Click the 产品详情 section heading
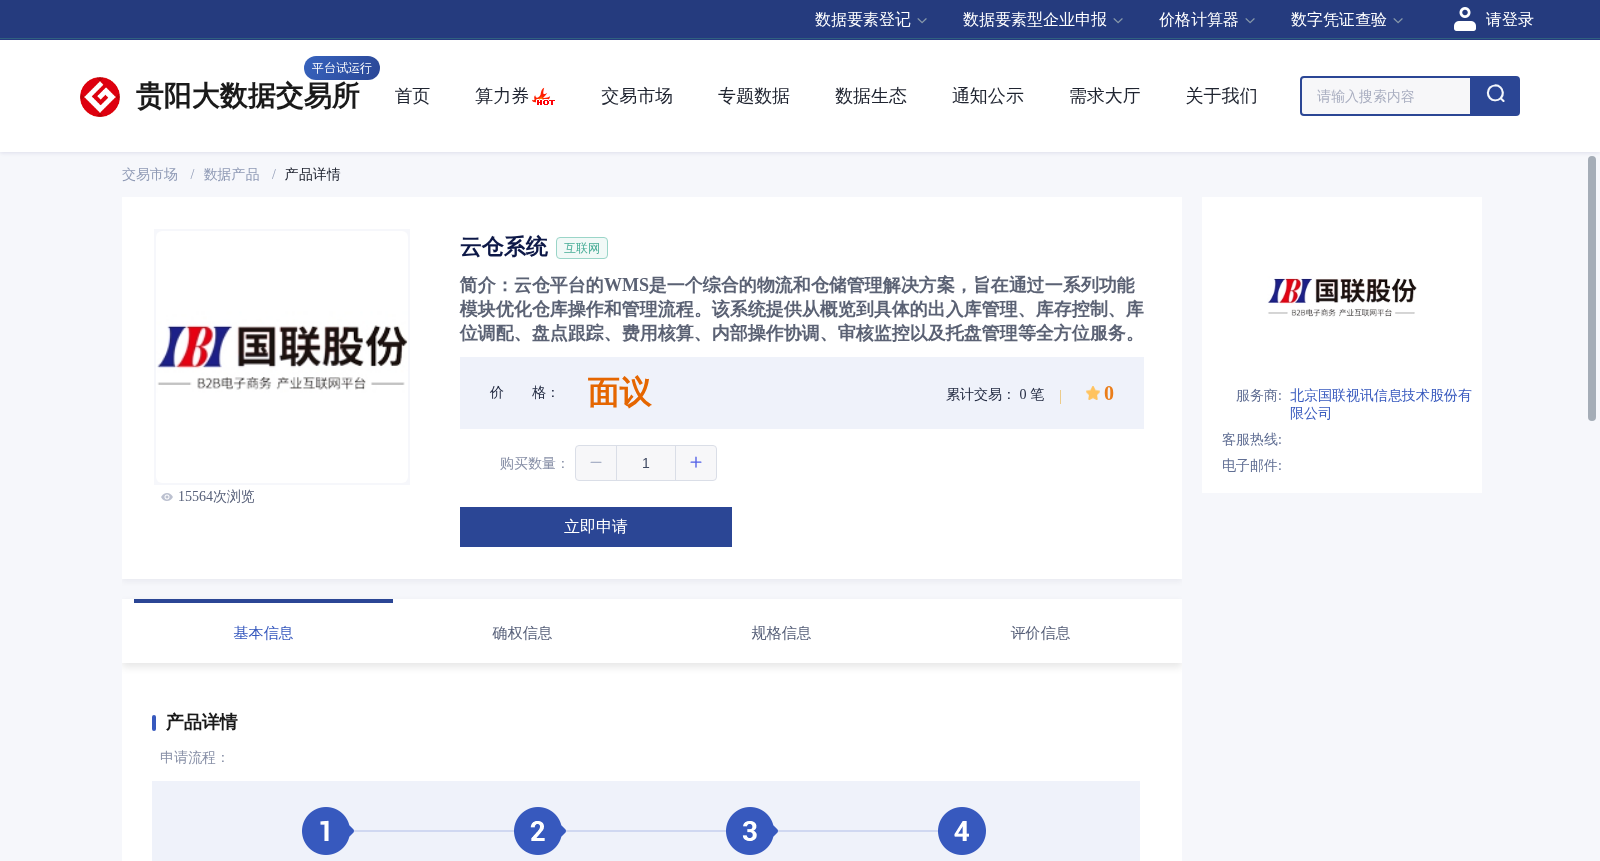The image size is (1600, 861). click(x=202, y=722)
